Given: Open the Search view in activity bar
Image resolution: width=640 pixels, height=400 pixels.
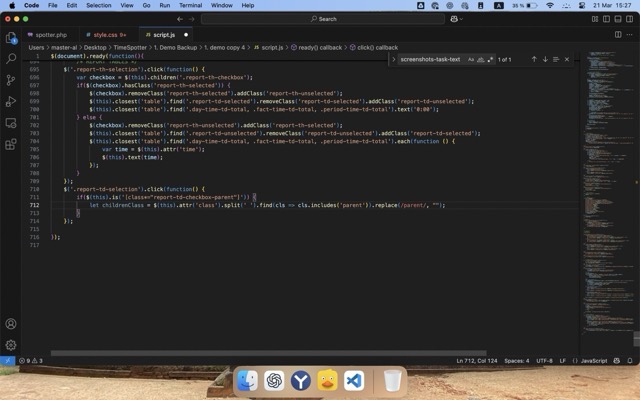Looking at the screenshot, I should [x=11, y=59].
